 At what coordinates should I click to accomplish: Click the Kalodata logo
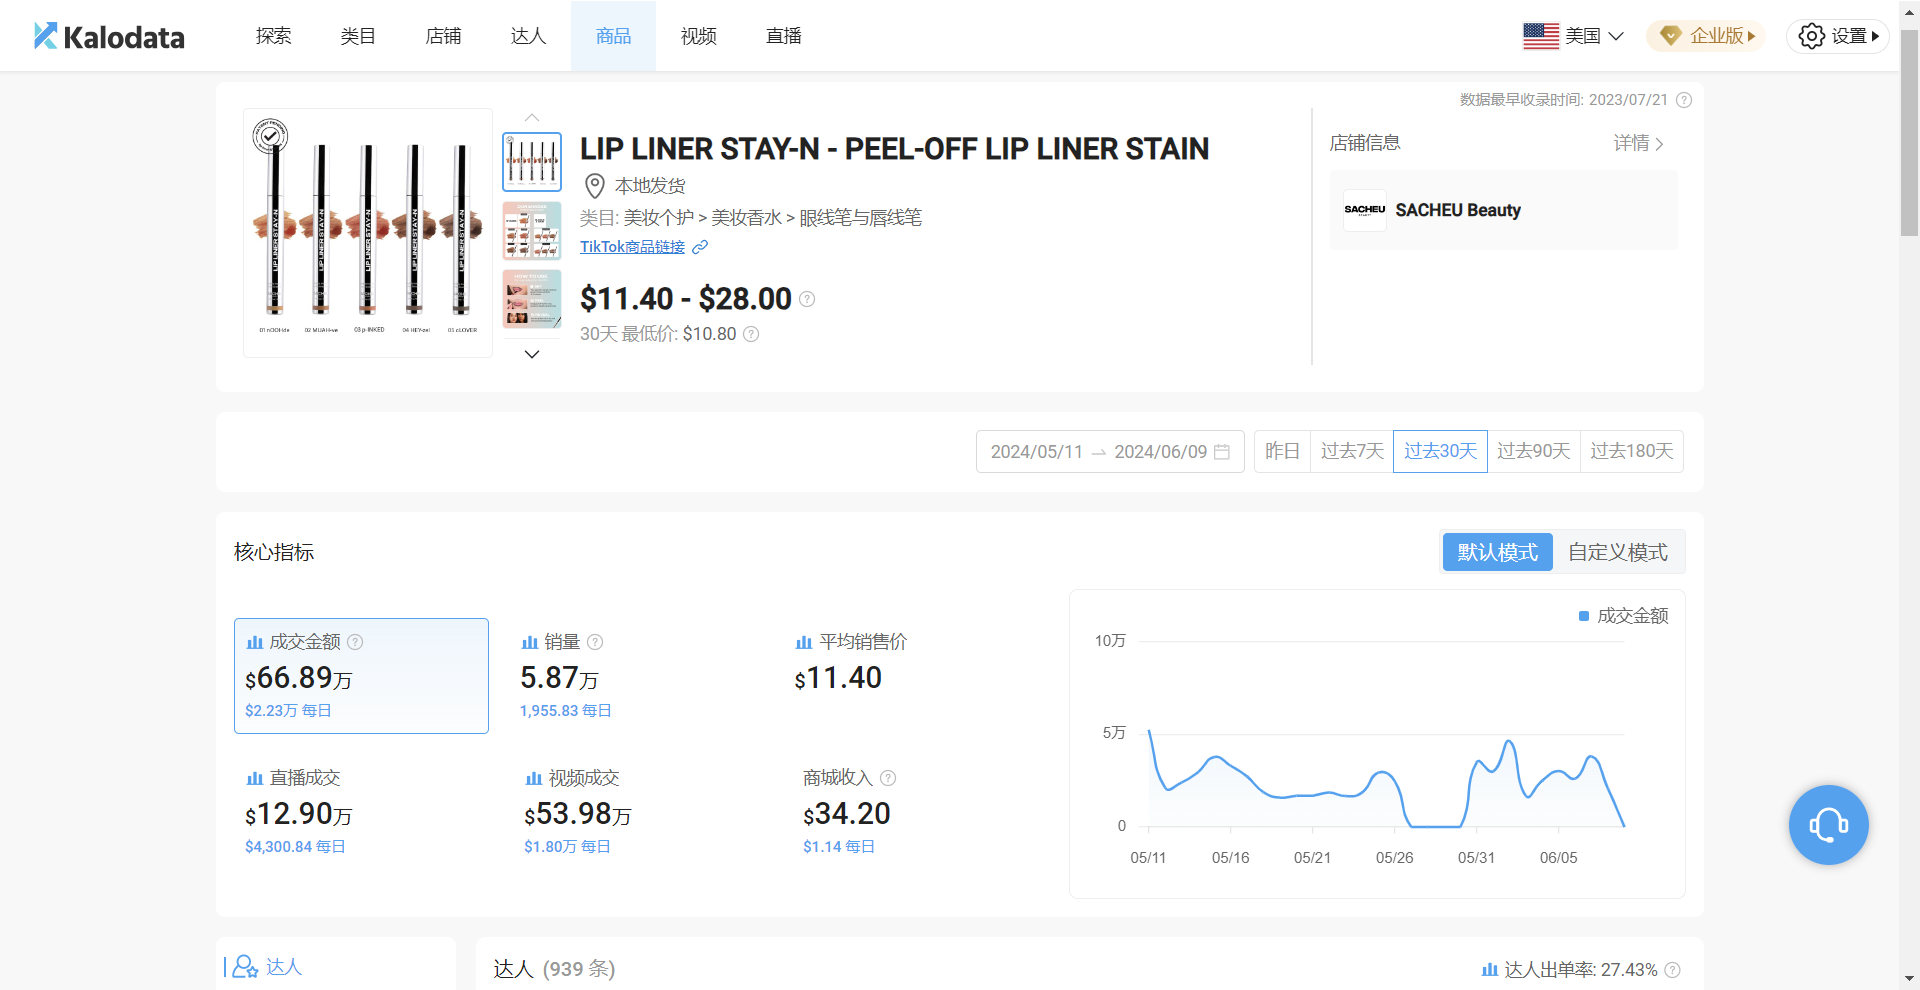click(x=110, y=37)
